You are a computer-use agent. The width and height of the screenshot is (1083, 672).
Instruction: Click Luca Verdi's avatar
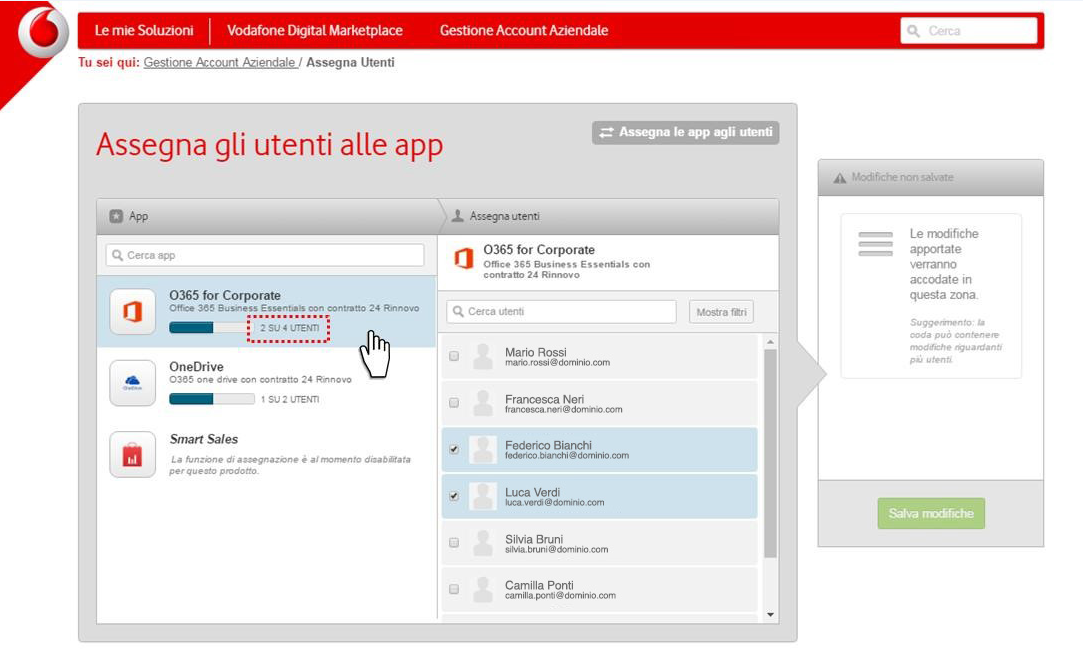[x=483, y=496]
